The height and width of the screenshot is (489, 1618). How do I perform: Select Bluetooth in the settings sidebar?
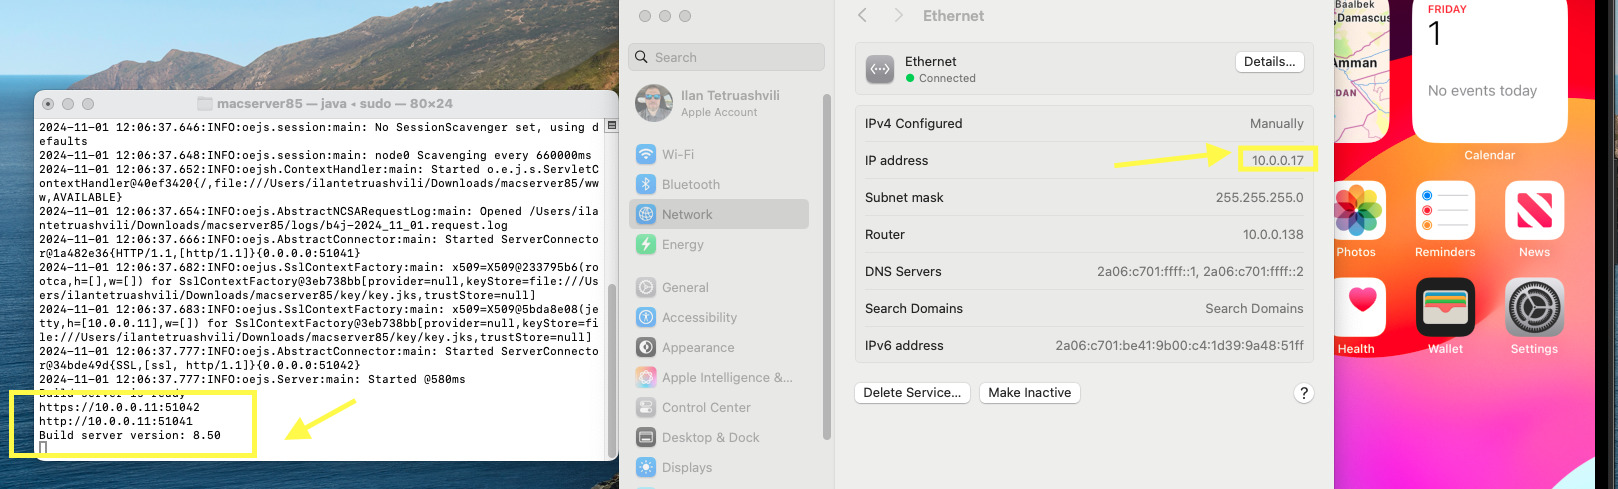pyautogui.click(x=719, y=184)
